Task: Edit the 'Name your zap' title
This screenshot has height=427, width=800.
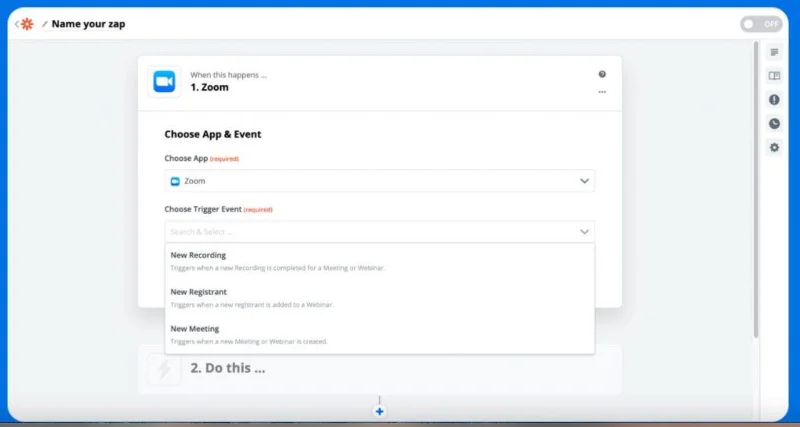Action: coord(88,24)
